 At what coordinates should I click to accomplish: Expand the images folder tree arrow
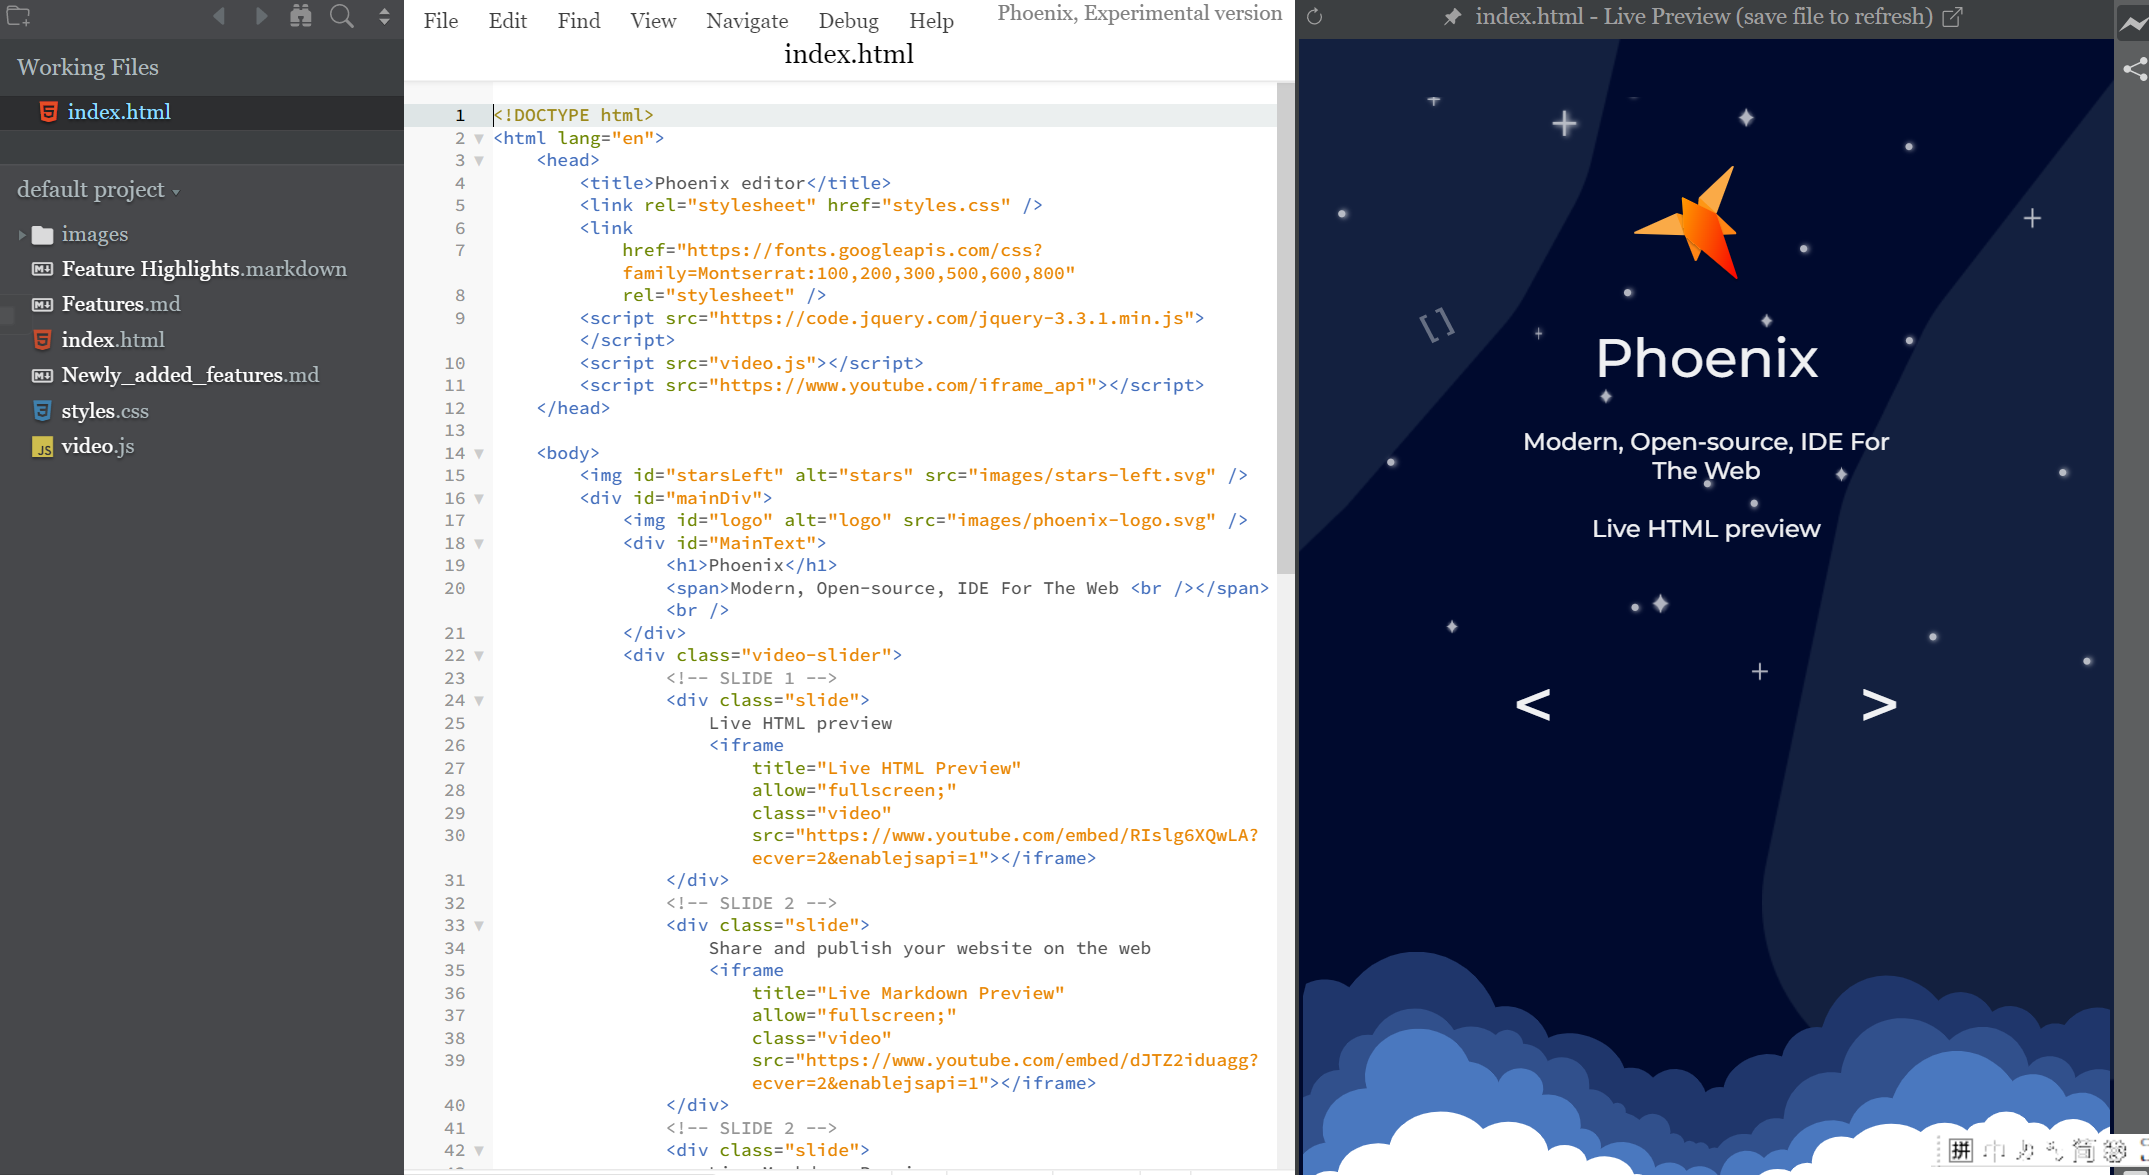point(21,235)
